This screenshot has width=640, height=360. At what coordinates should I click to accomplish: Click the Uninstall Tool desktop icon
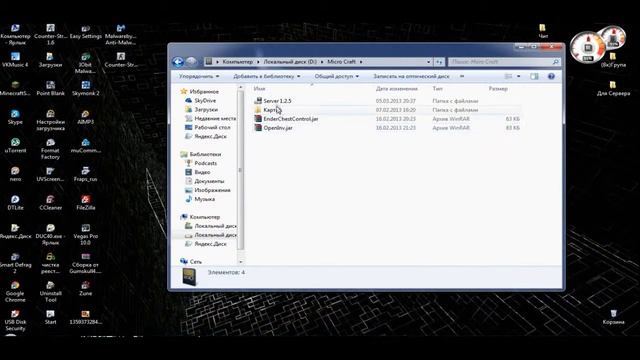[50, 292]
